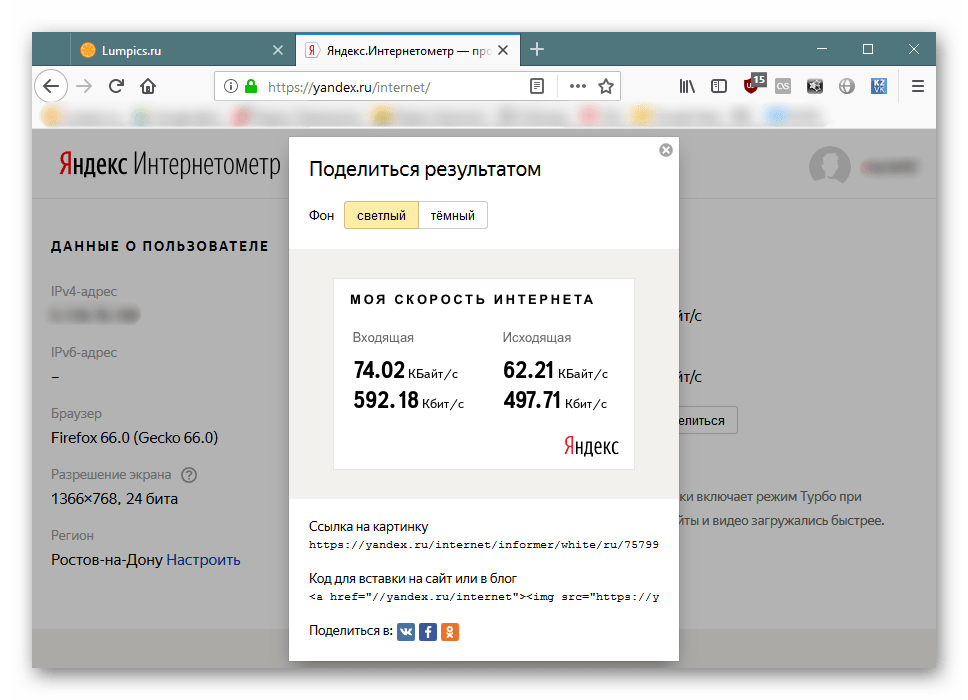Click the globe extension icon
Image resolution: width=968 pixels, height=700 pixels.
846,86
